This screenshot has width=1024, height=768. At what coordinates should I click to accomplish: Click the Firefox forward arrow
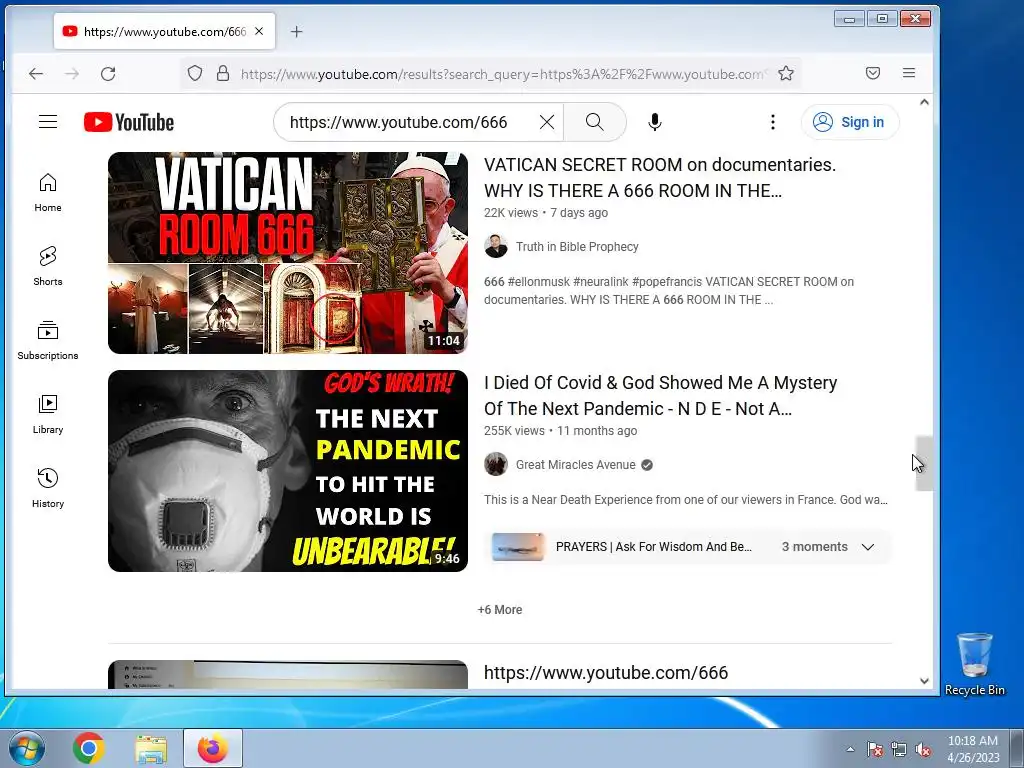click(72, 74)
